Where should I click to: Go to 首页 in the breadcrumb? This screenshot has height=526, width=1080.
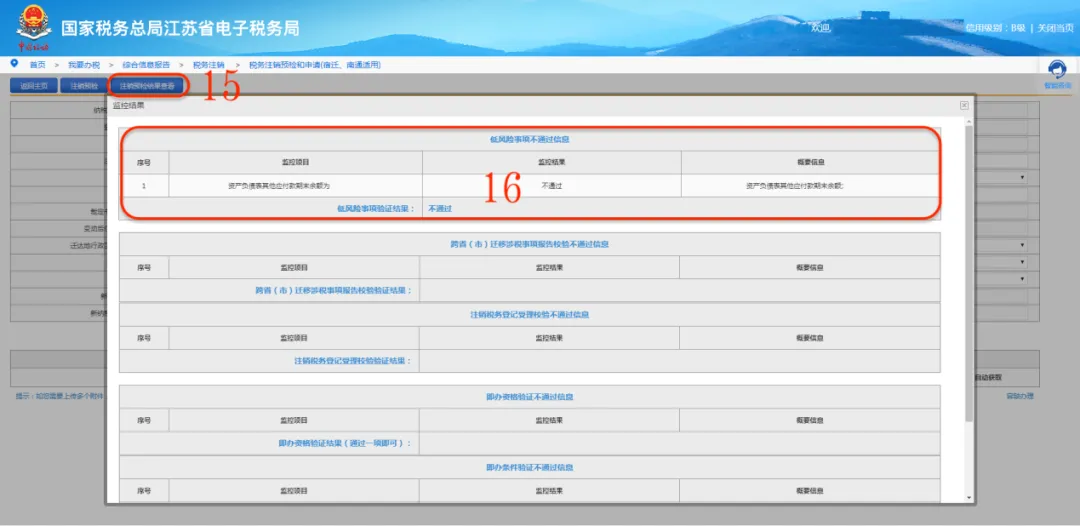[37, 65]
